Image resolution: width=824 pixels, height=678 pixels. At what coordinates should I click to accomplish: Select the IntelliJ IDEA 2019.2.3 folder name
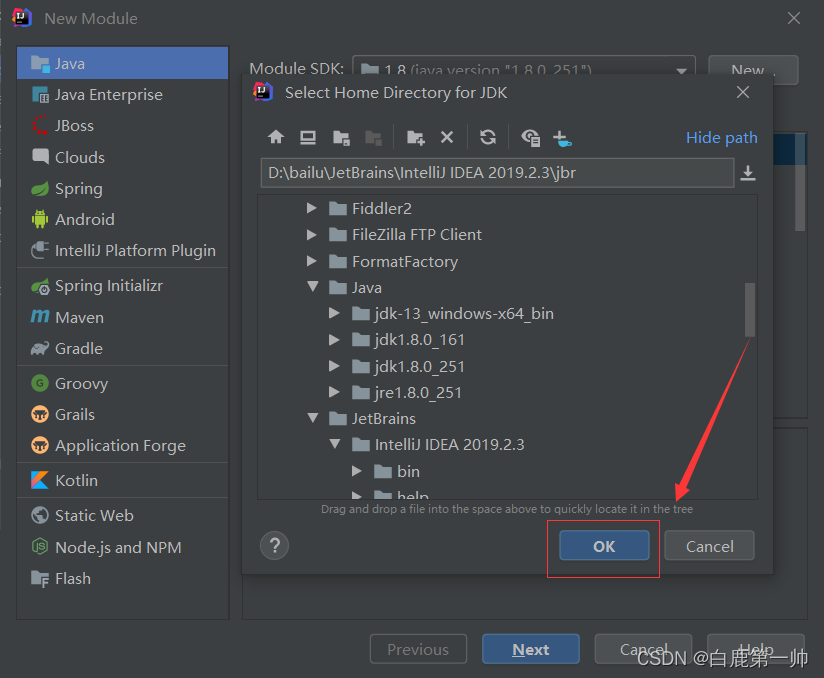[449, 445]
